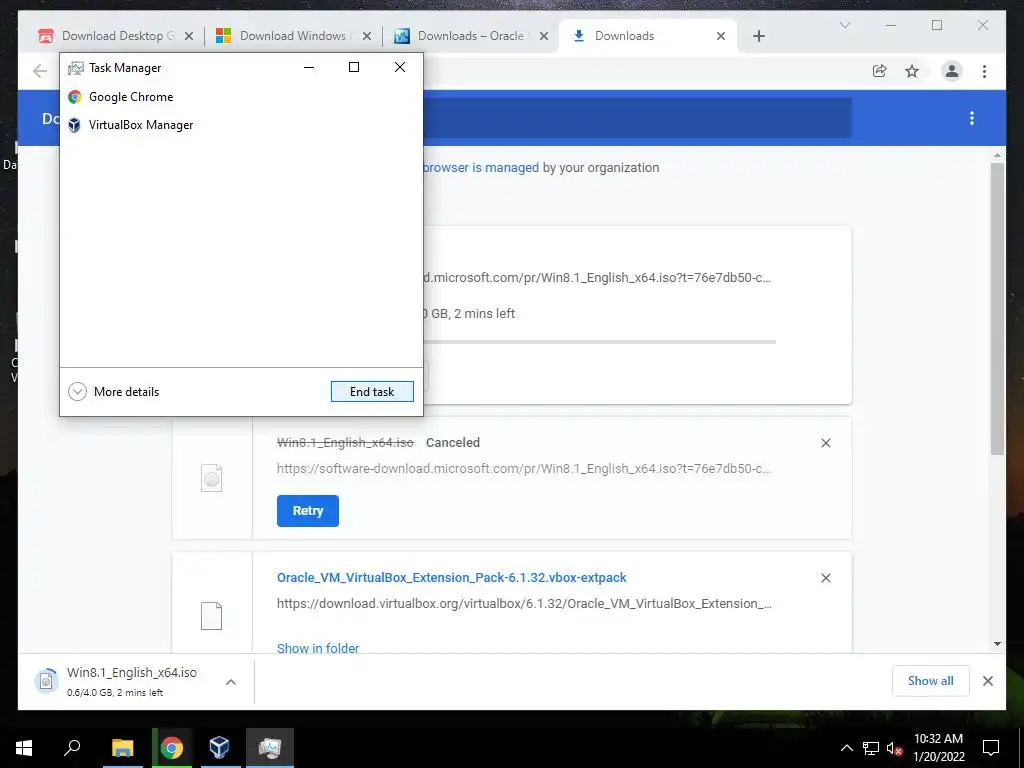Click Show all downloads button

pyautogui.click(x=930, y=680)
